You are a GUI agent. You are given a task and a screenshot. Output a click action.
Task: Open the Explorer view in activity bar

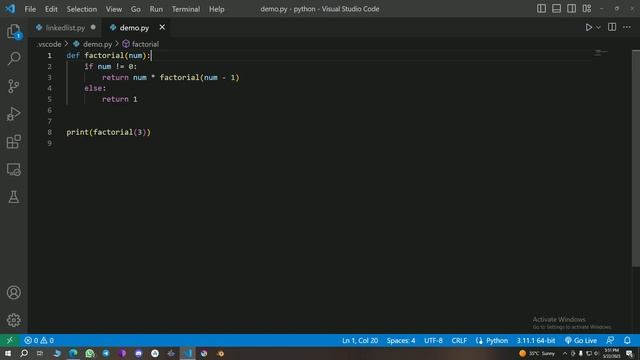pyautogui.click(x=14, y=31)
